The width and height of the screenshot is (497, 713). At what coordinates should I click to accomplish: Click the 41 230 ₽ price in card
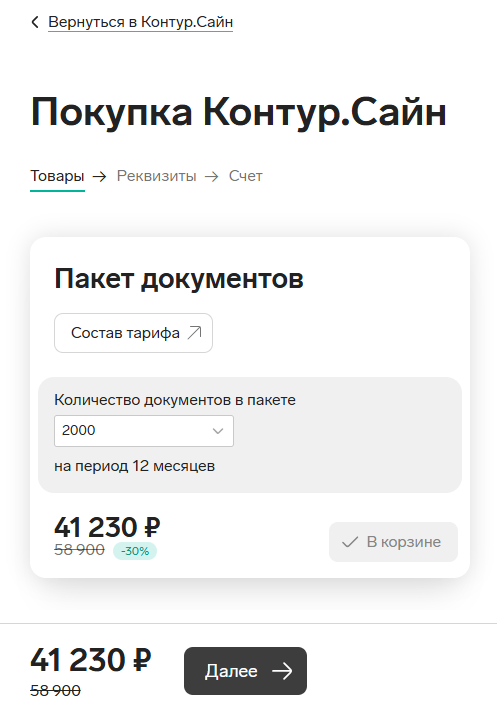coord(107,527)
